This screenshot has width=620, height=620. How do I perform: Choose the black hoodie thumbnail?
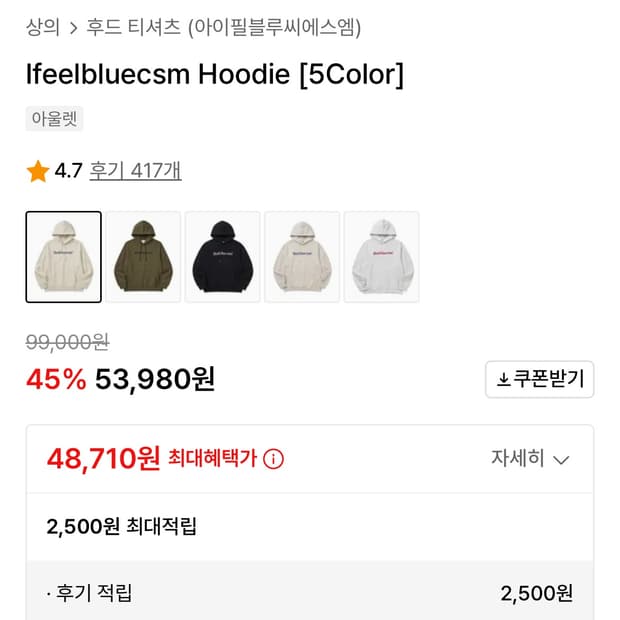(223, 257)
